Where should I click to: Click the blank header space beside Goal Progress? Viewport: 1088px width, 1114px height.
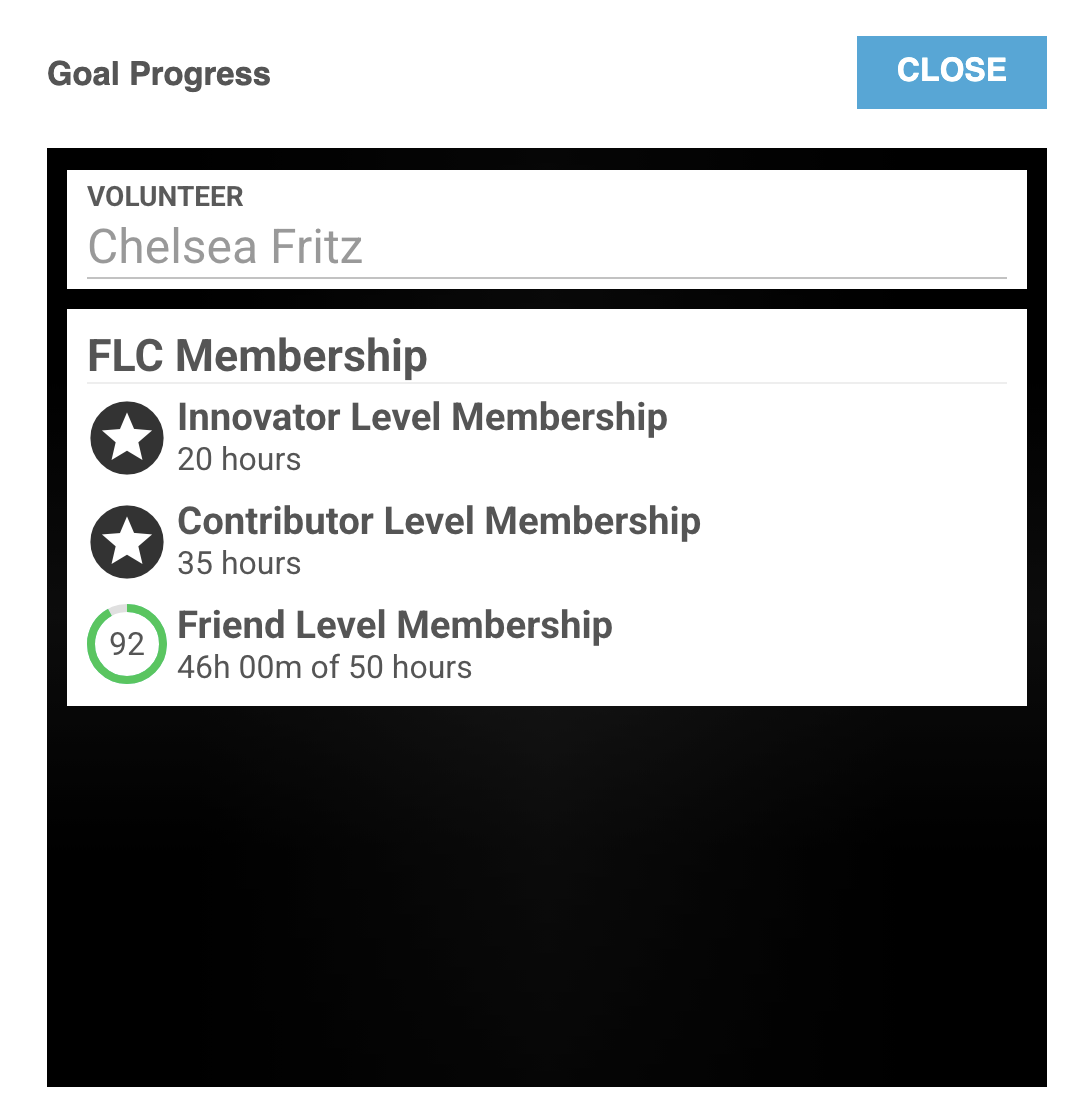[x=560, y=75]
